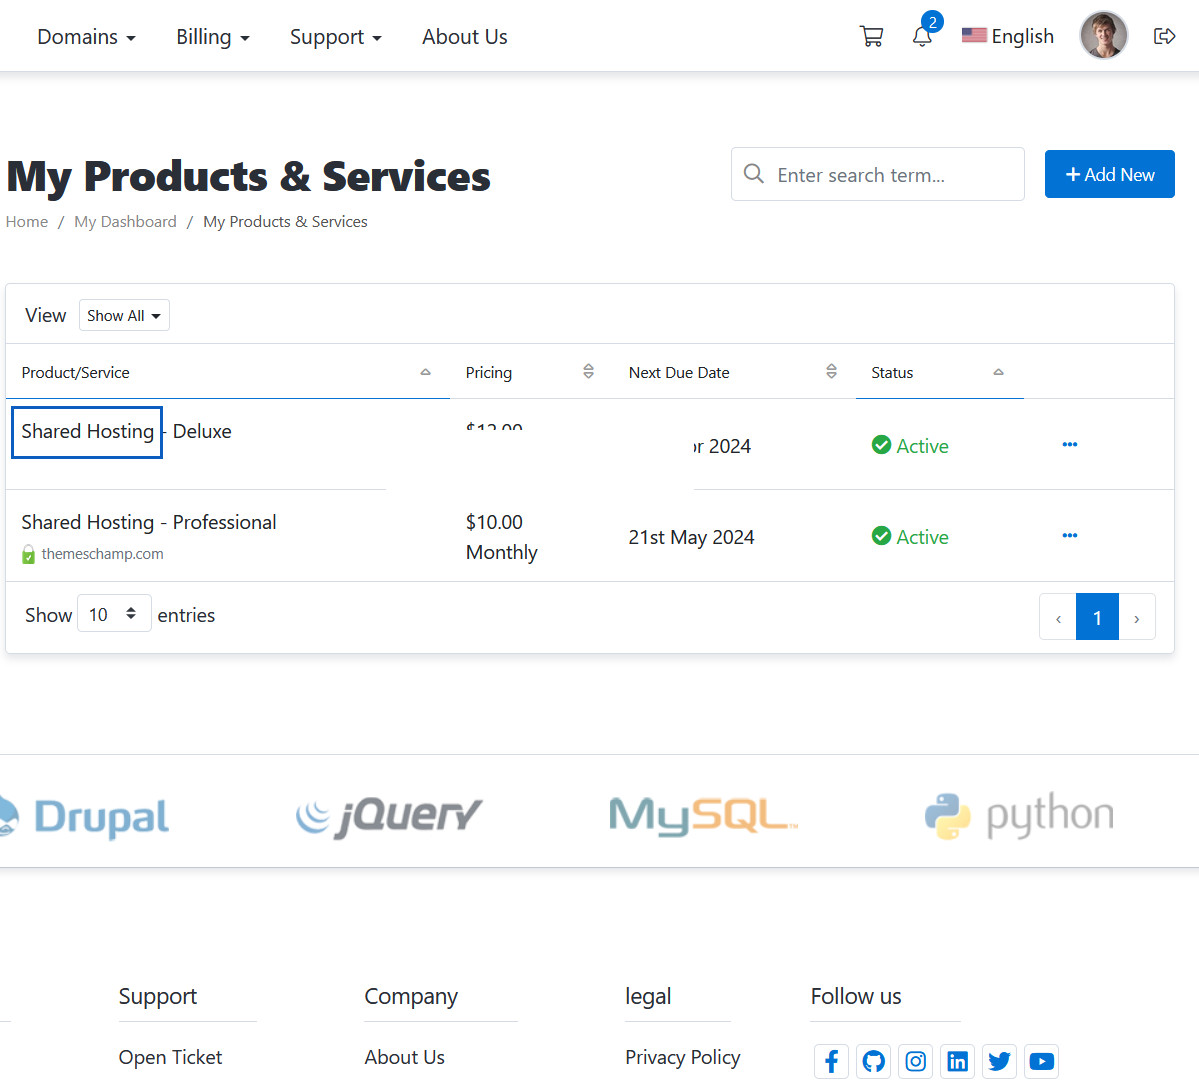
Task: Open the English language selector
Action: [1008, 37]
